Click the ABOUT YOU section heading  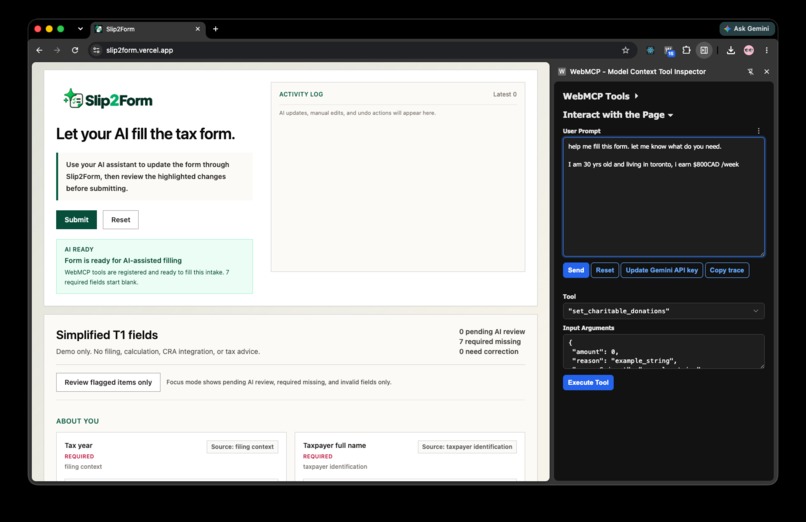point(78,421)
